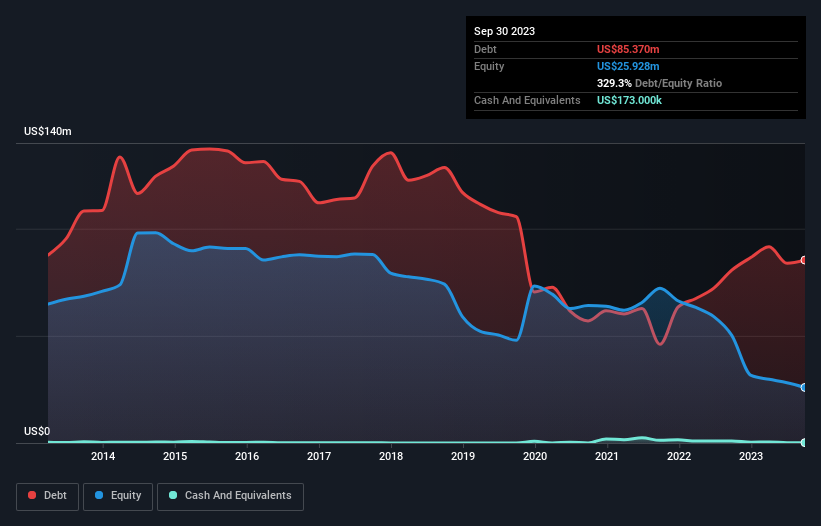This screenshot has height=526, width=821.
Task: Click the US$25.928m equity value
Action: coord(628,66)
